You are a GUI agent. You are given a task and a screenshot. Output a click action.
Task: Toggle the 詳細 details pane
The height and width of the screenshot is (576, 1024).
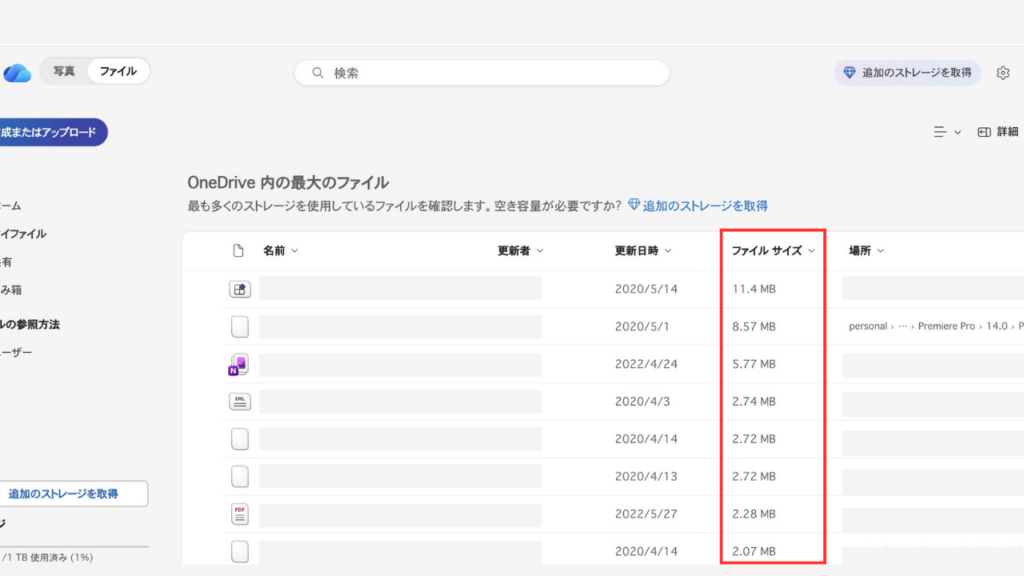pyautogui.click(x=997, y=132)
